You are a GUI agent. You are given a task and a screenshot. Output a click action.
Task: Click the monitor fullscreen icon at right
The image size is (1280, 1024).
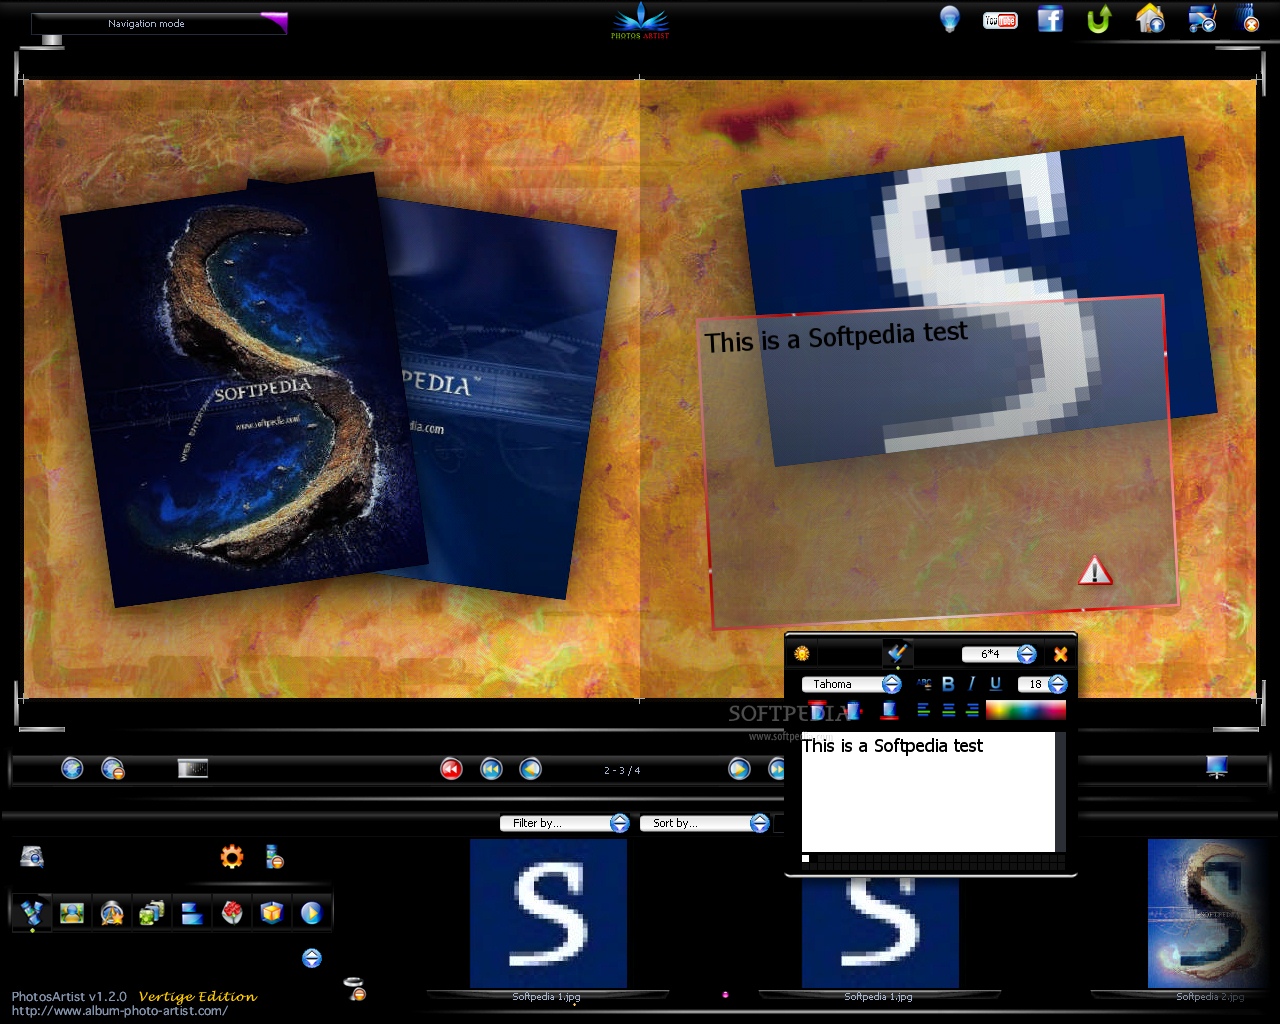(x=1217, y=767)
